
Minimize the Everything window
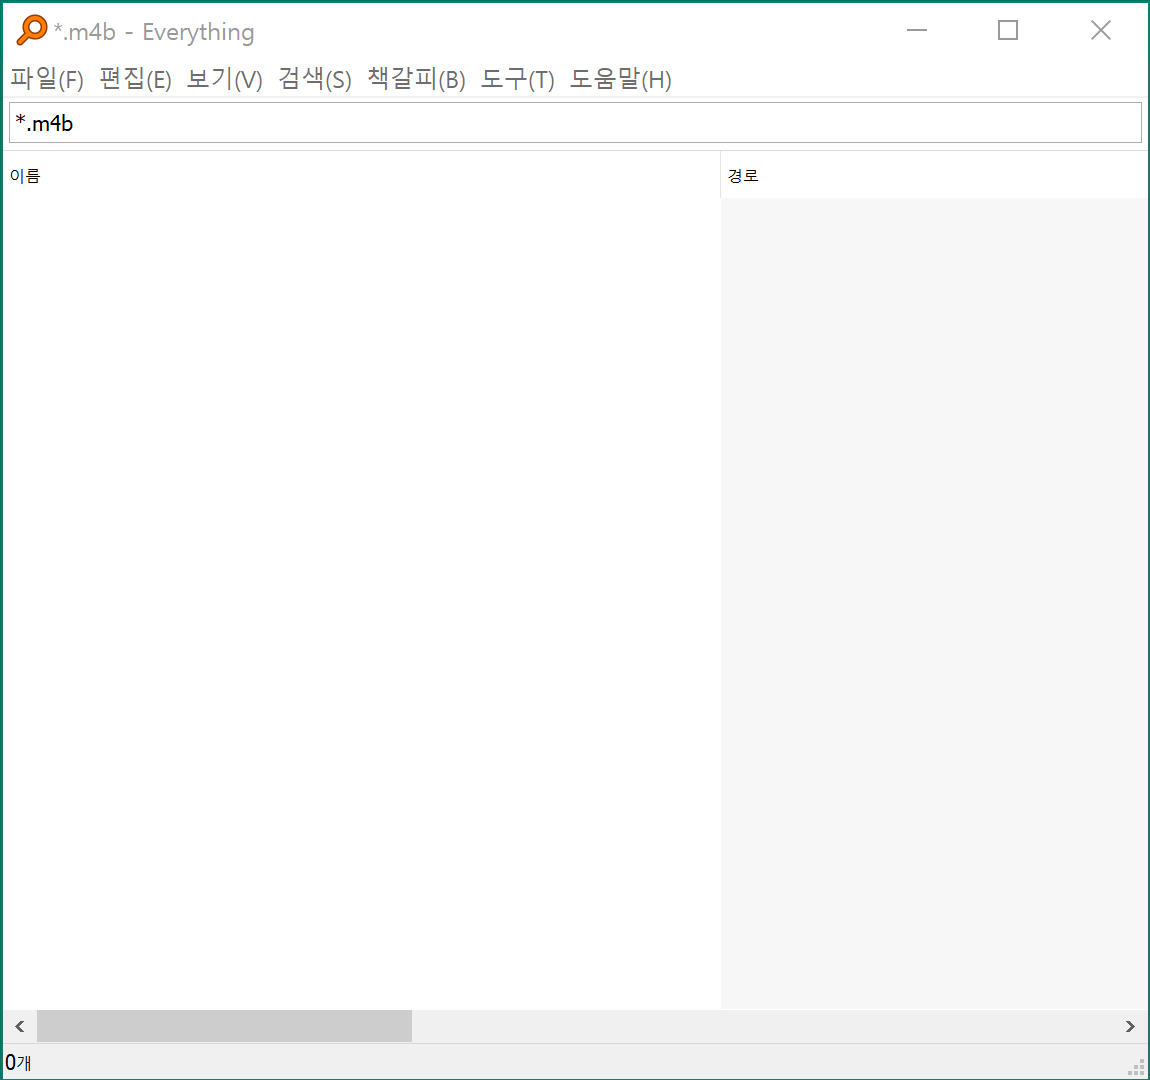pos(917,30)
